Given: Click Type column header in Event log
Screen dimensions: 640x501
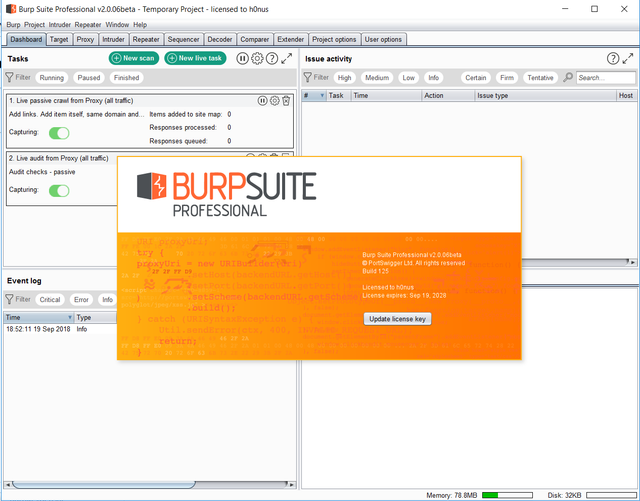Looking at the screenshot, I should [x=96, y=317].
